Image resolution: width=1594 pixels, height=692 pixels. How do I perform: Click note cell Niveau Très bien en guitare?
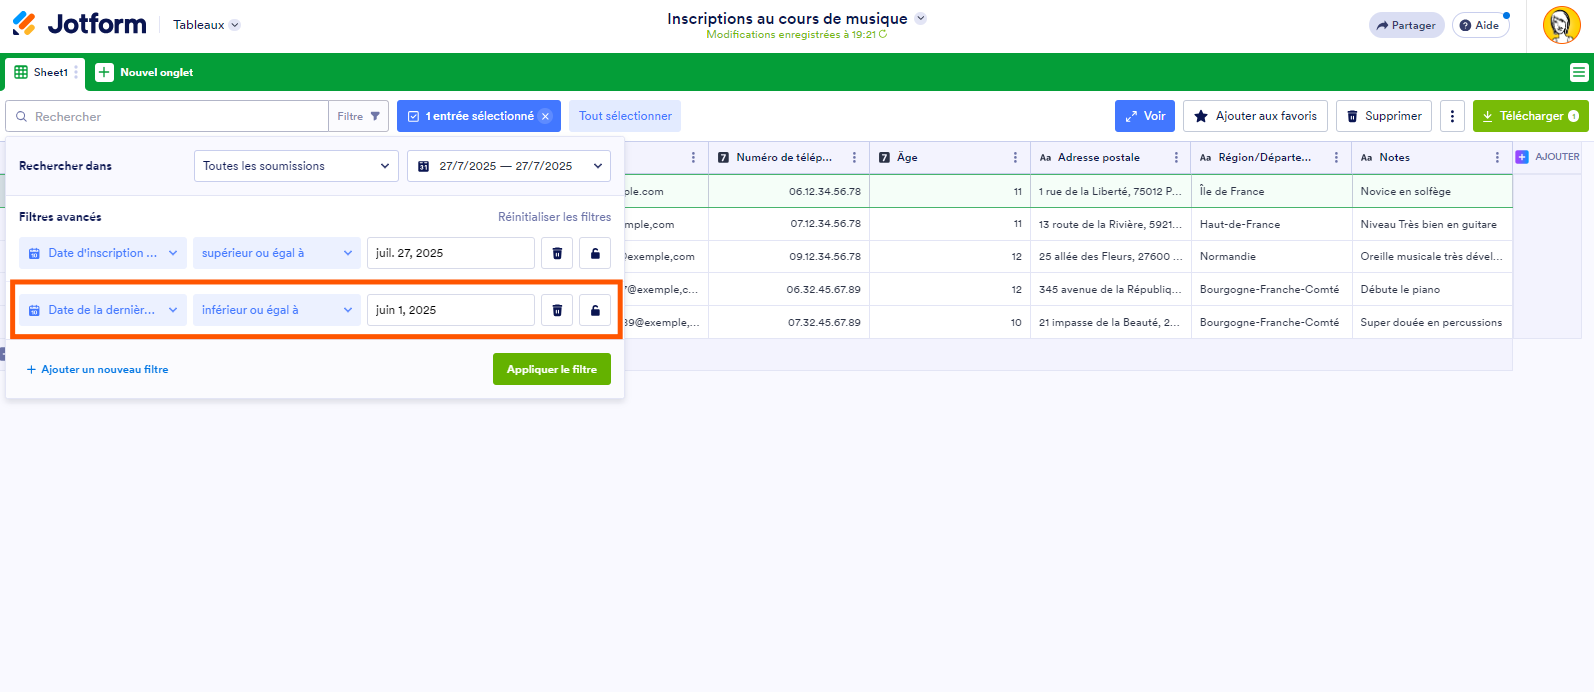click(1432, 224)
